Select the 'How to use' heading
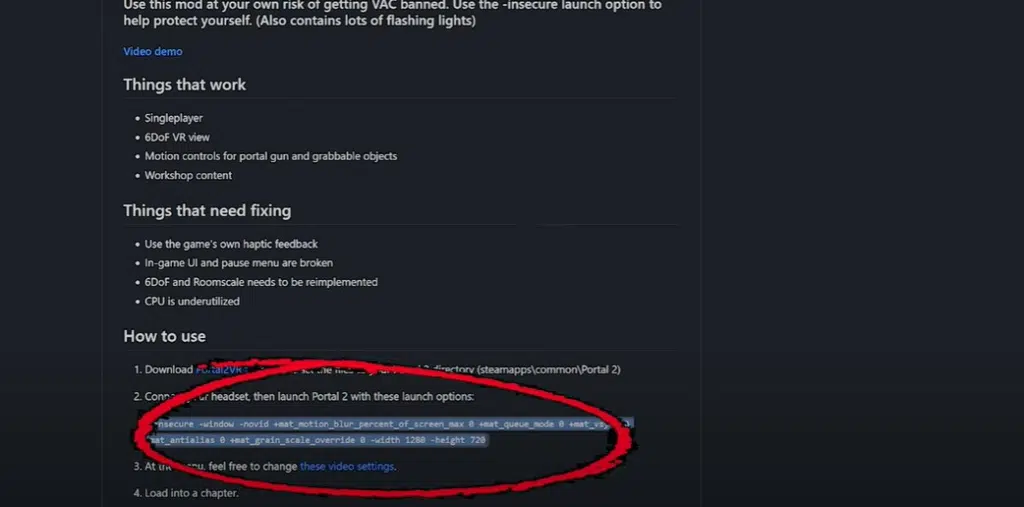 165,336
